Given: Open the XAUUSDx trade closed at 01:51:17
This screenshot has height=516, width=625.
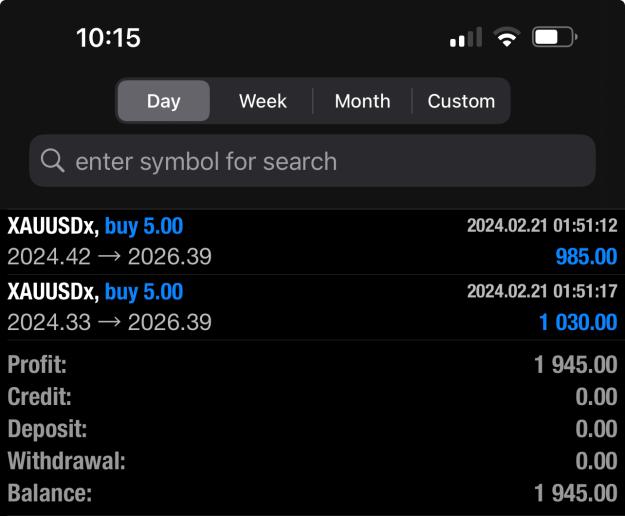Looking at the screenshot, I should tap(312, 307).
